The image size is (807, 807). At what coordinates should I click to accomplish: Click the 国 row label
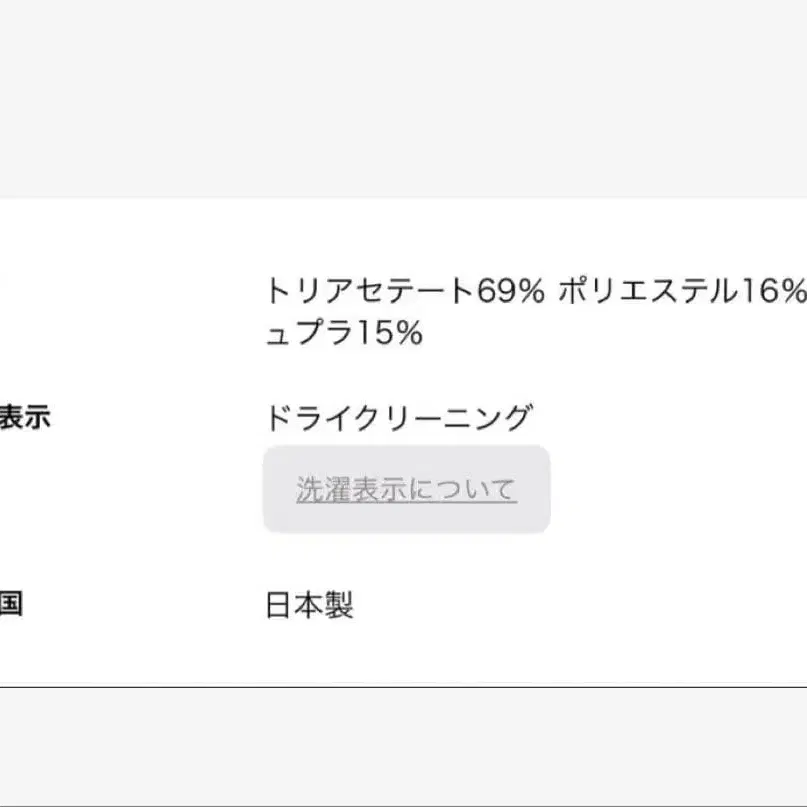(11, 603)
